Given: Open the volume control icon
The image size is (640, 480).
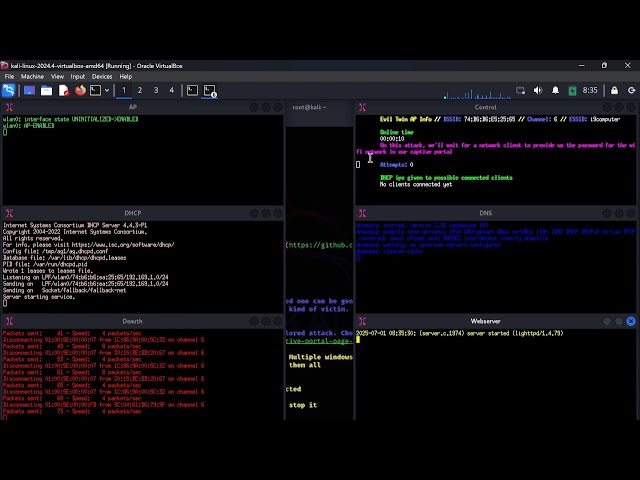Looking at the screenshot, I should click(x=538, y=90).
